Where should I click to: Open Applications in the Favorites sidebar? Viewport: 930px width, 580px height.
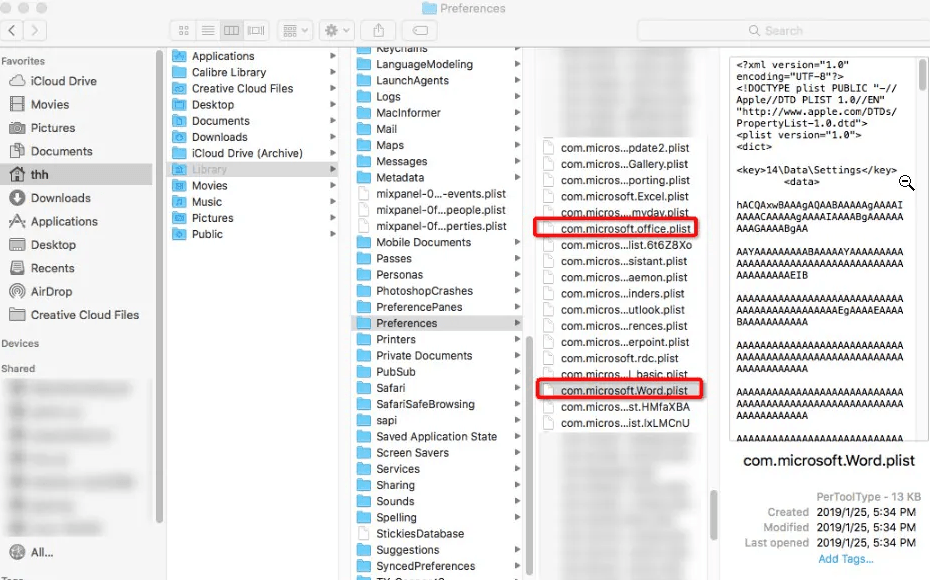[x=64, y=221]
